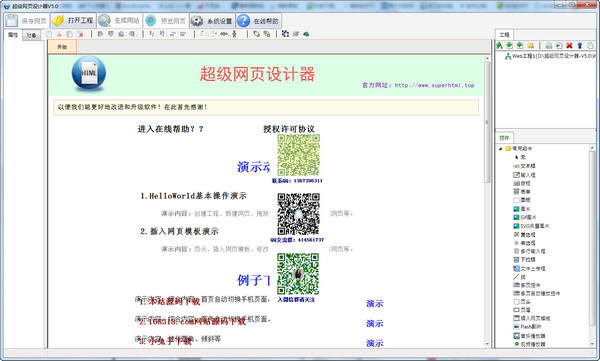
Task: Click the paste clipboard icon
Action: 70,34
